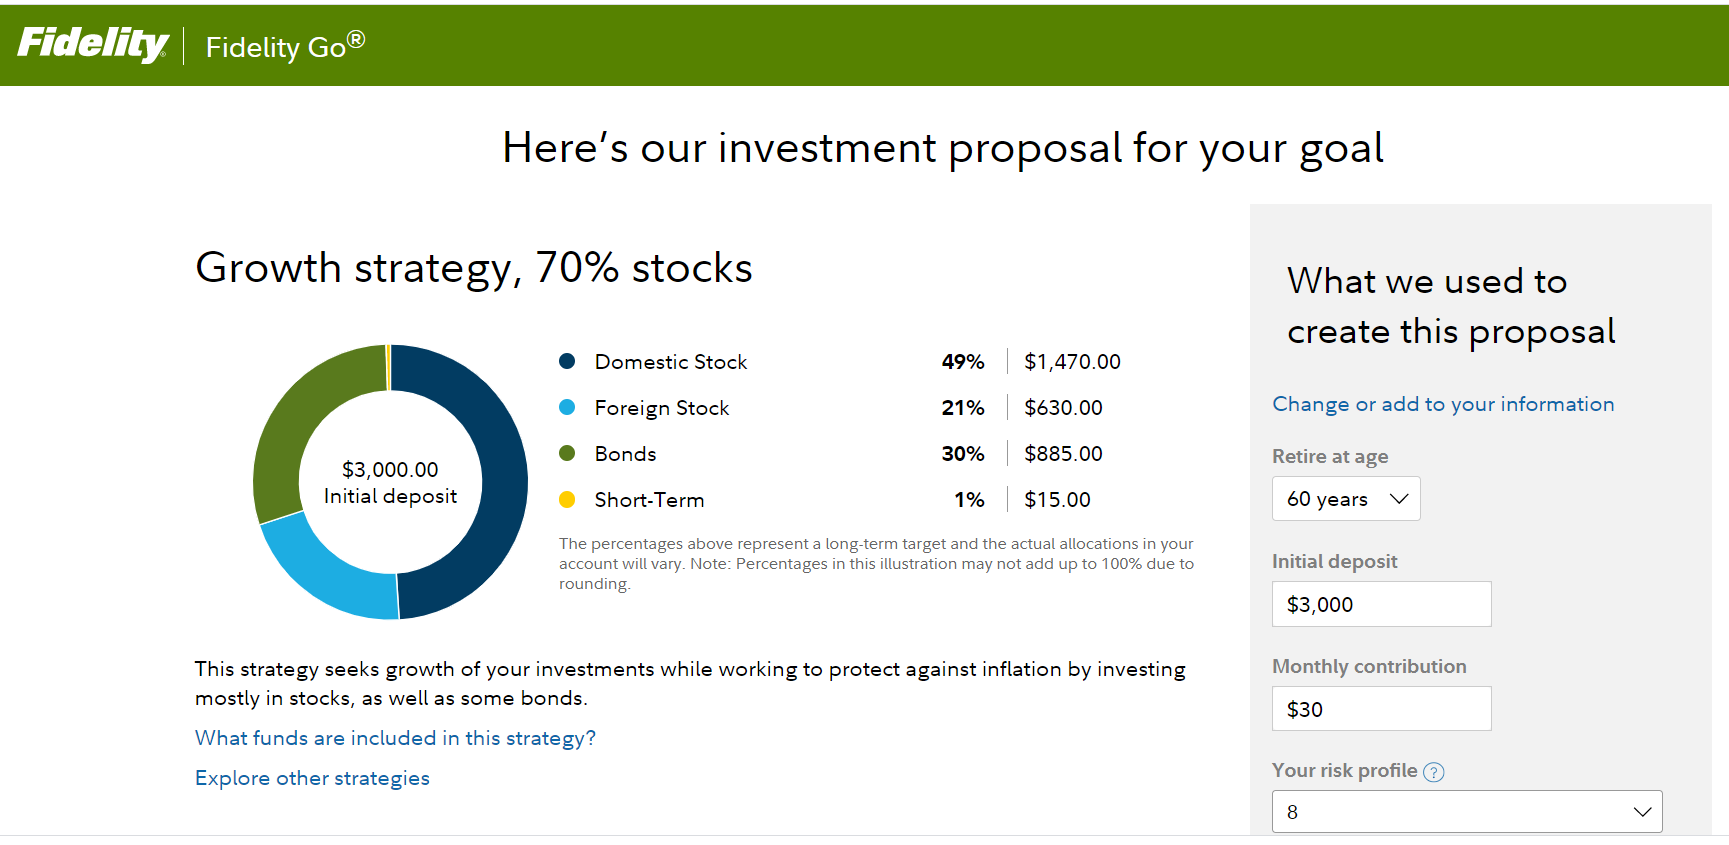
Task: Open 'What funds are included in this strategy?' link
Action: 395,738
